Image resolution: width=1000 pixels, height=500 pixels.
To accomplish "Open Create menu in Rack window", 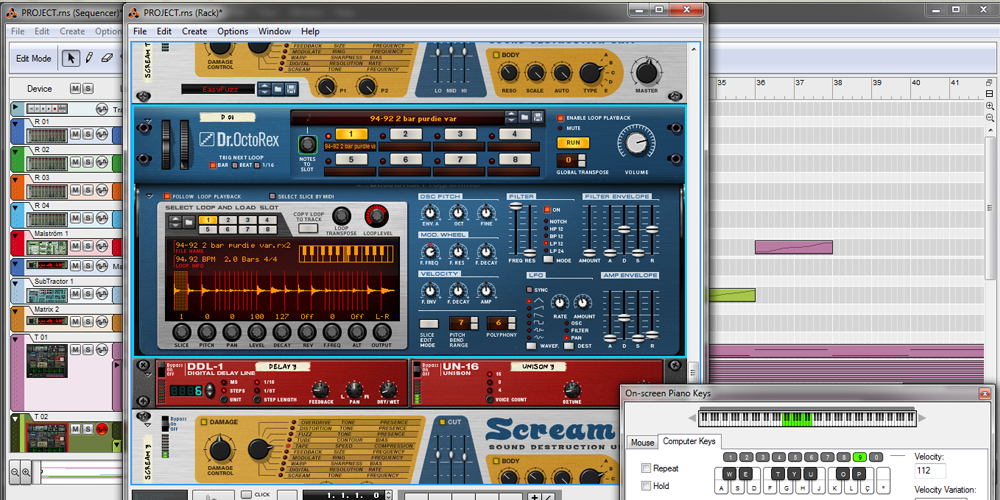I will pyautogui.click(x=195, y=31).
